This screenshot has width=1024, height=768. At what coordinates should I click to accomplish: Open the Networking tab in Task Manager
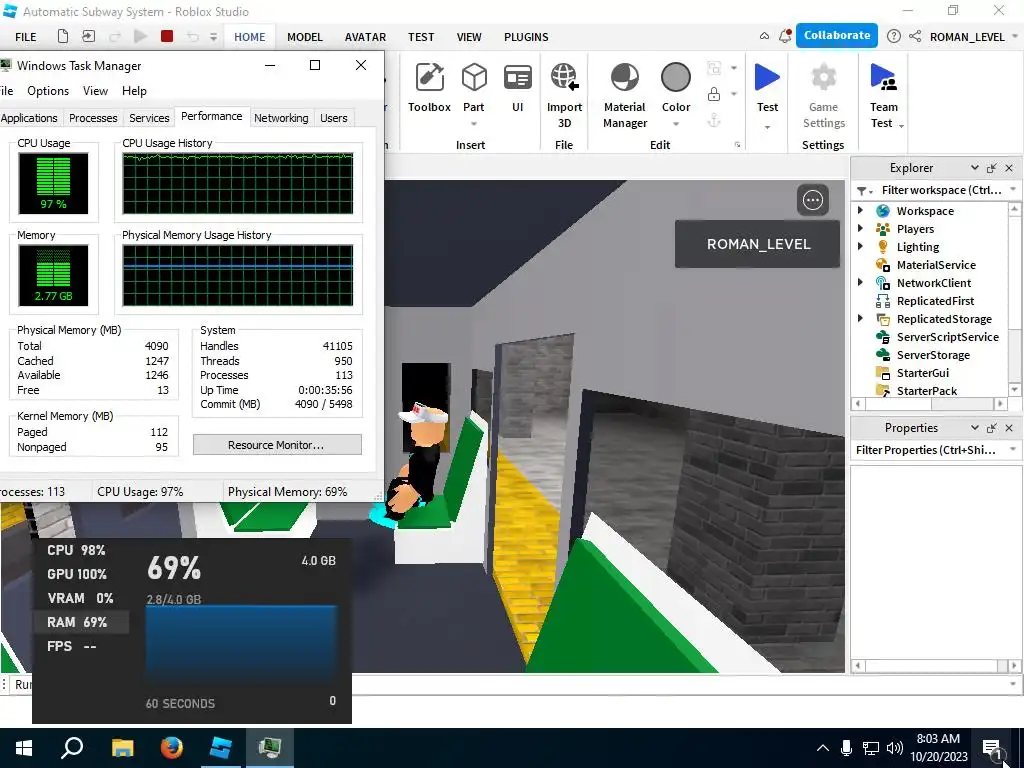click(x=281, y=118)
